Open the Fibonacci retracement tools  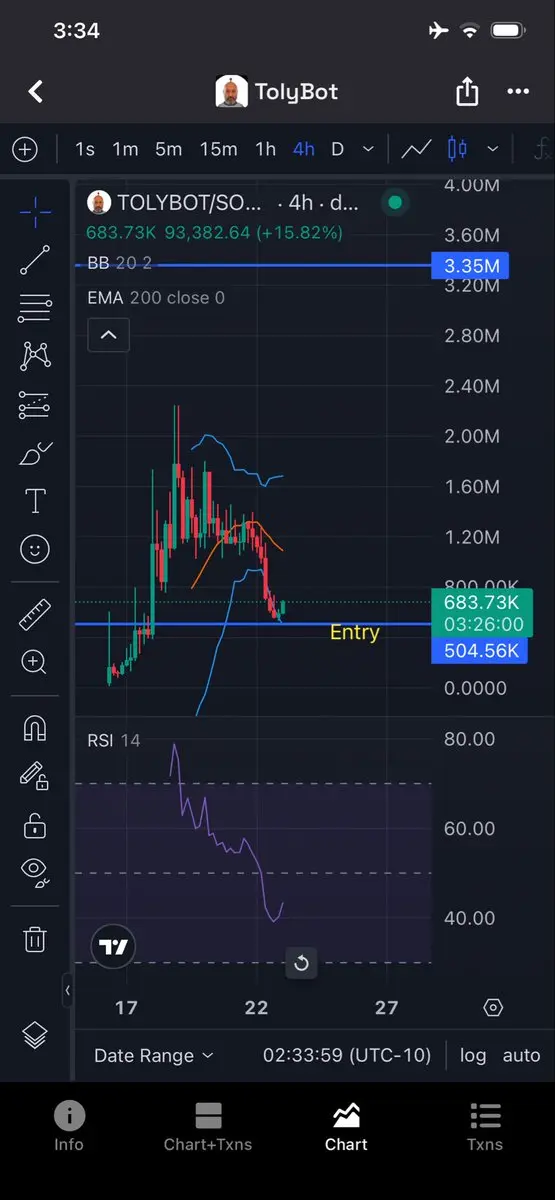pos(35,307)
